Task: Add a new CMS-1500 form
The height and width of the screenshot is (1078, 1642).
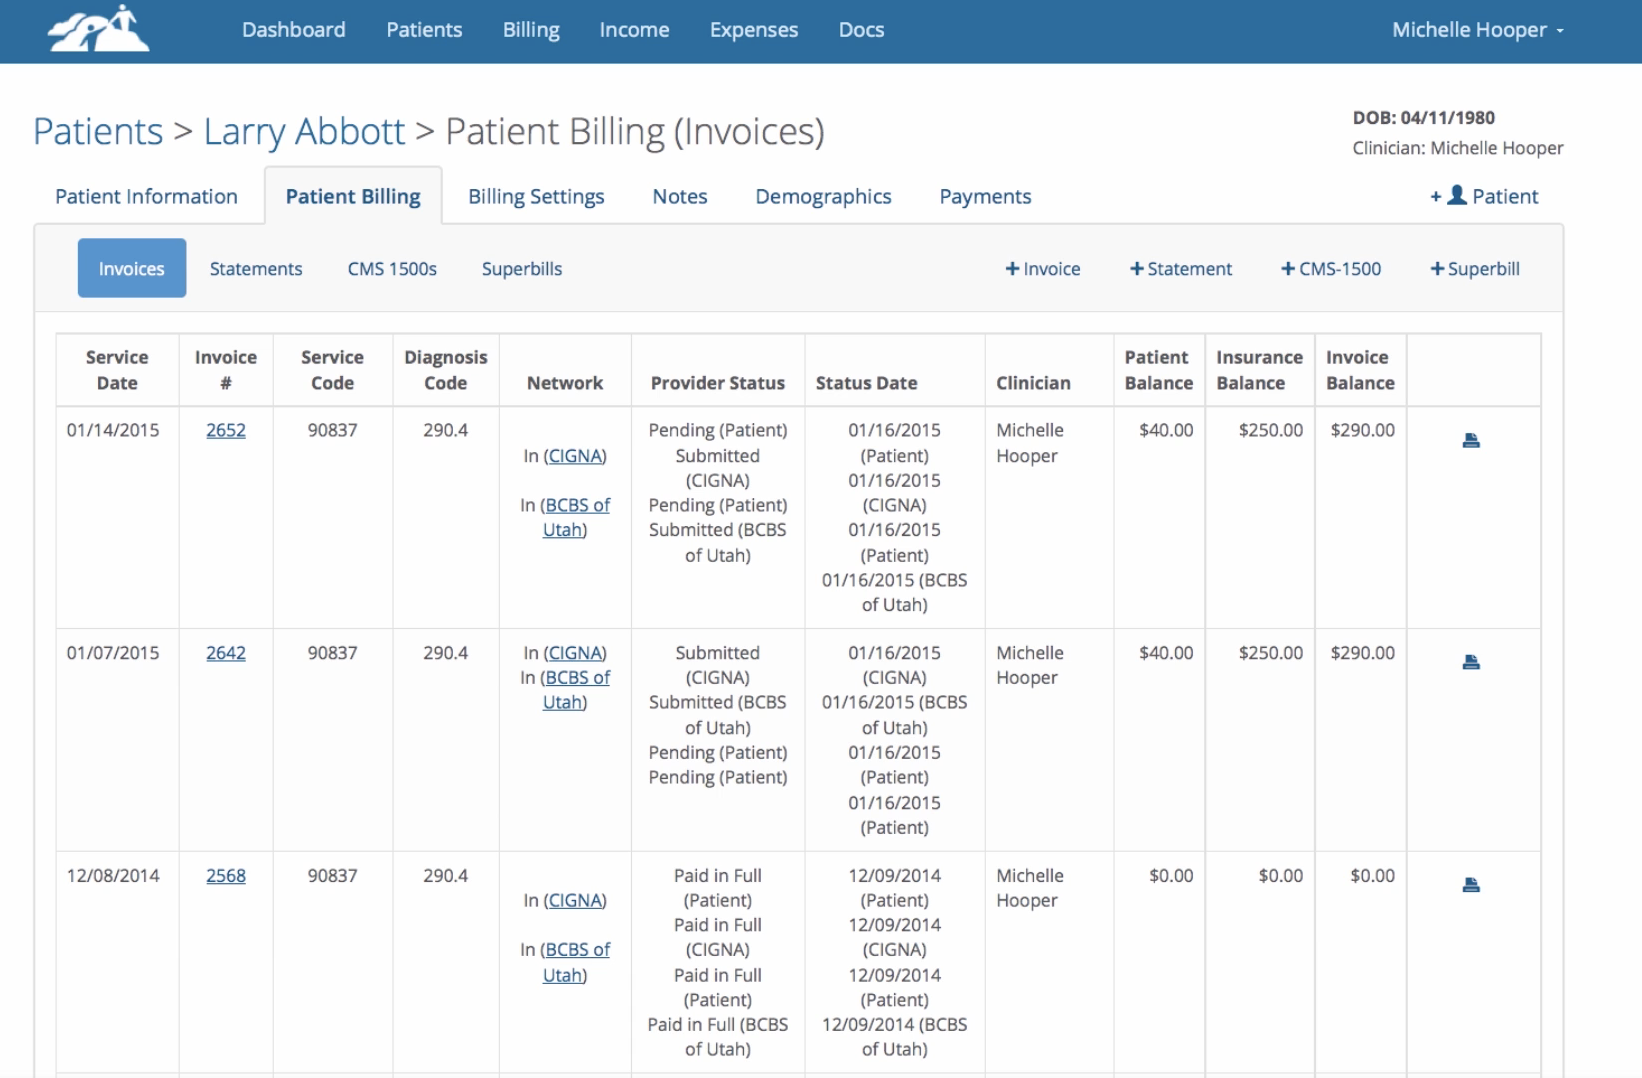Action: pyautogui.click(x=1330, y=269)
